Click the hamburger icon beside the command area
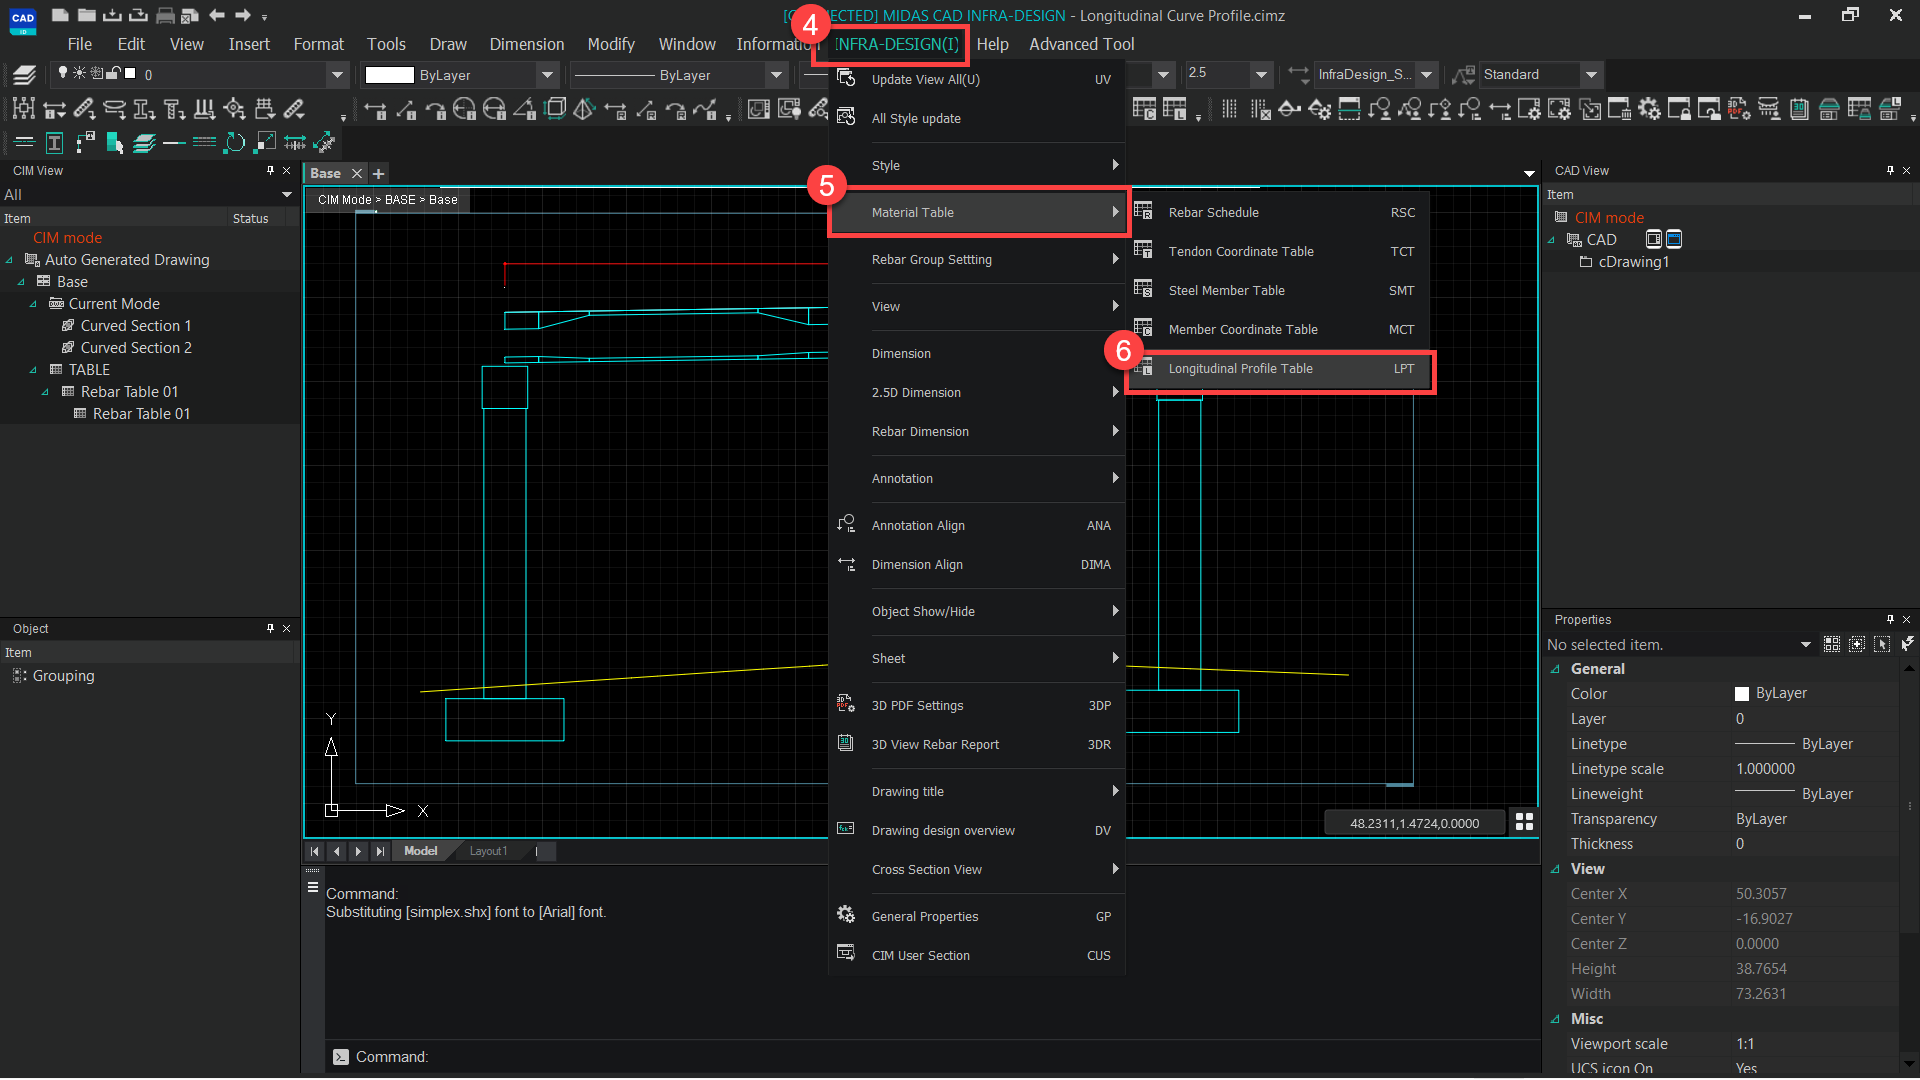The width and height of the screenshot is (1920, 1080). (x=313, y=888)
